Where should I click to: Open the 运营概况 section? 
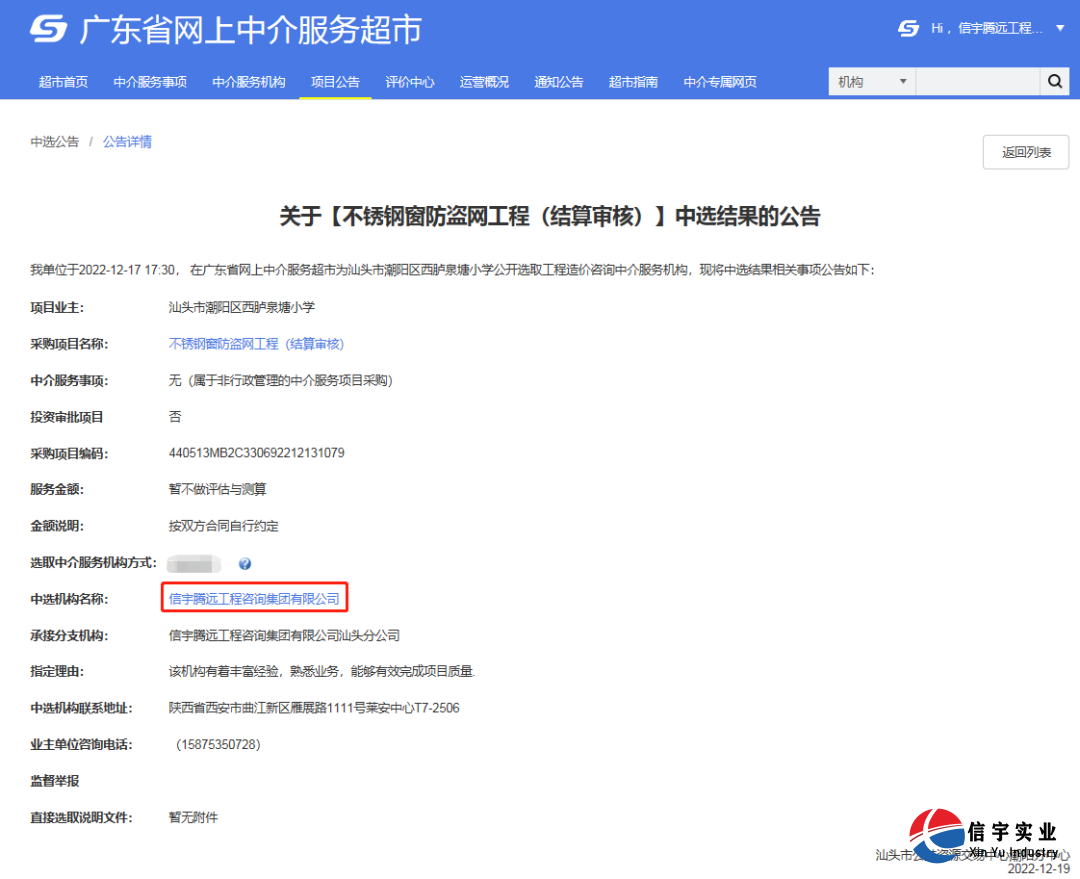pyautogui.click(x=483, y=81)
